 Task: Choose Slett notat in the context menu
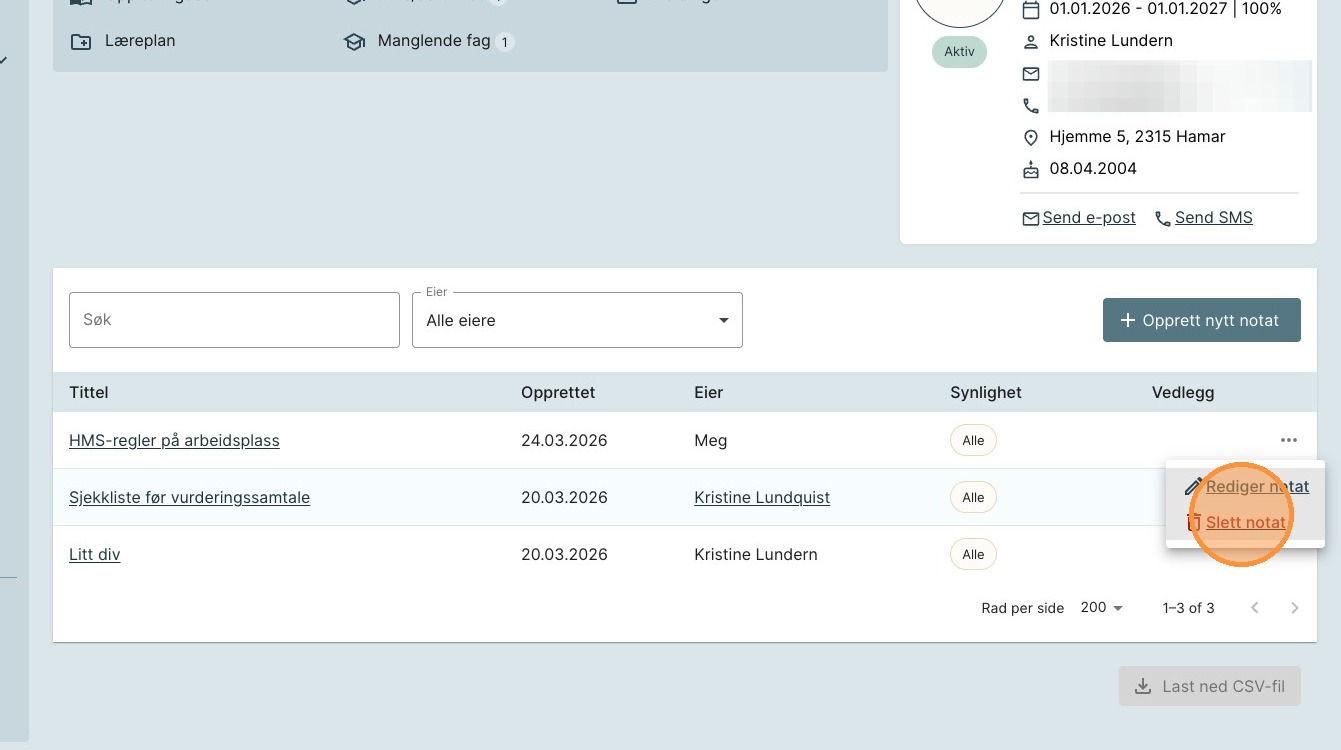click(1246, 522)
